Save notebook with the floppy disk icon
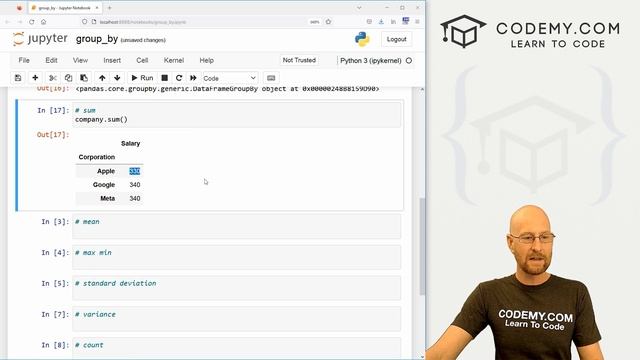Screen dimensions: 640x360 pyautogui.click(x=18, y=78)
